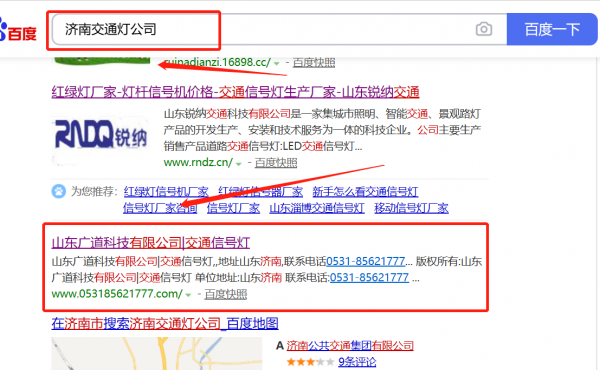This screenshot has width=600, height=370.
Task: Open 百度快照 next to 16898.cc URL
Action: pos(314,63)
